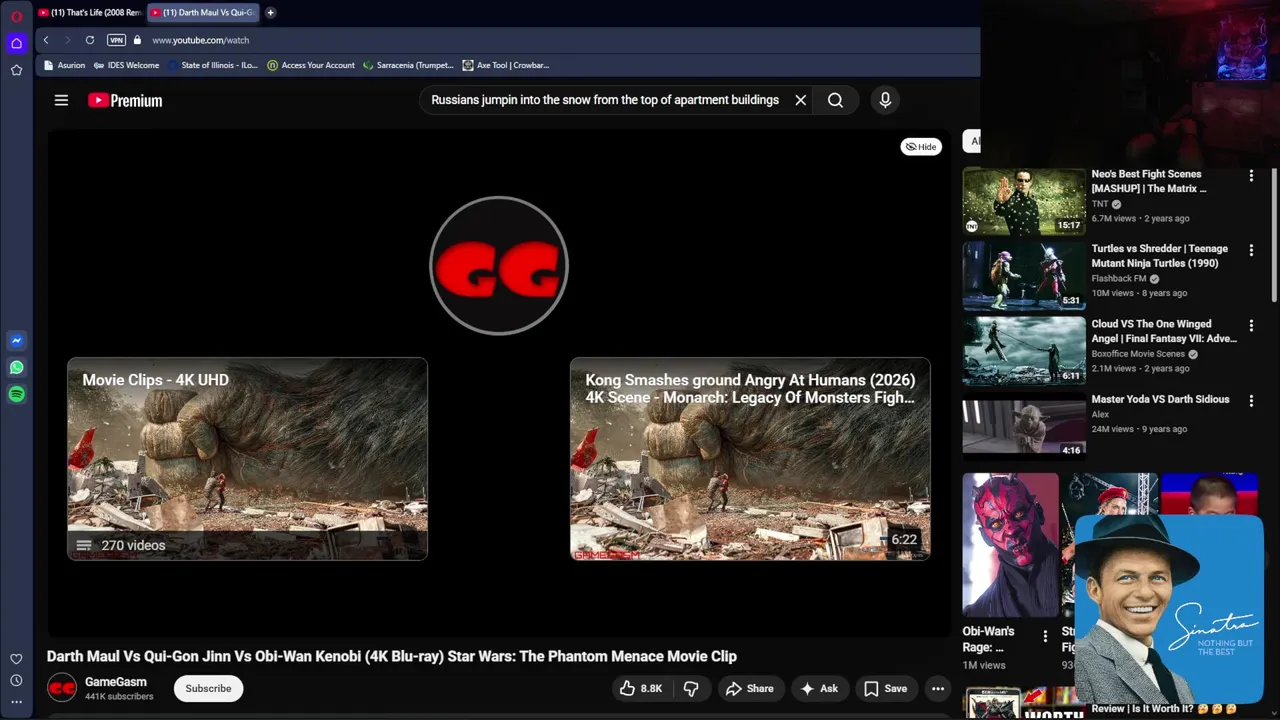
Task: Open the IDES Welcome bookmark
Action: coord(126,65)
